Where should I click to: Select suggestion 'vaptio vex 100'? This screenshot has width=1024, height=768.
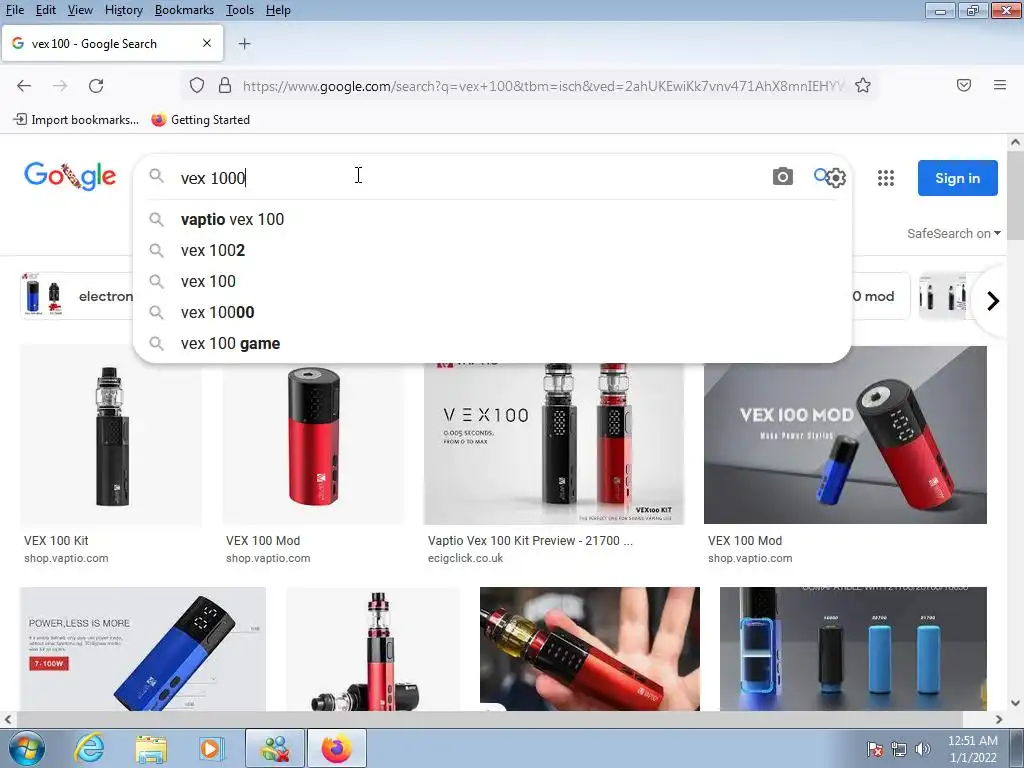coord(492,219)
